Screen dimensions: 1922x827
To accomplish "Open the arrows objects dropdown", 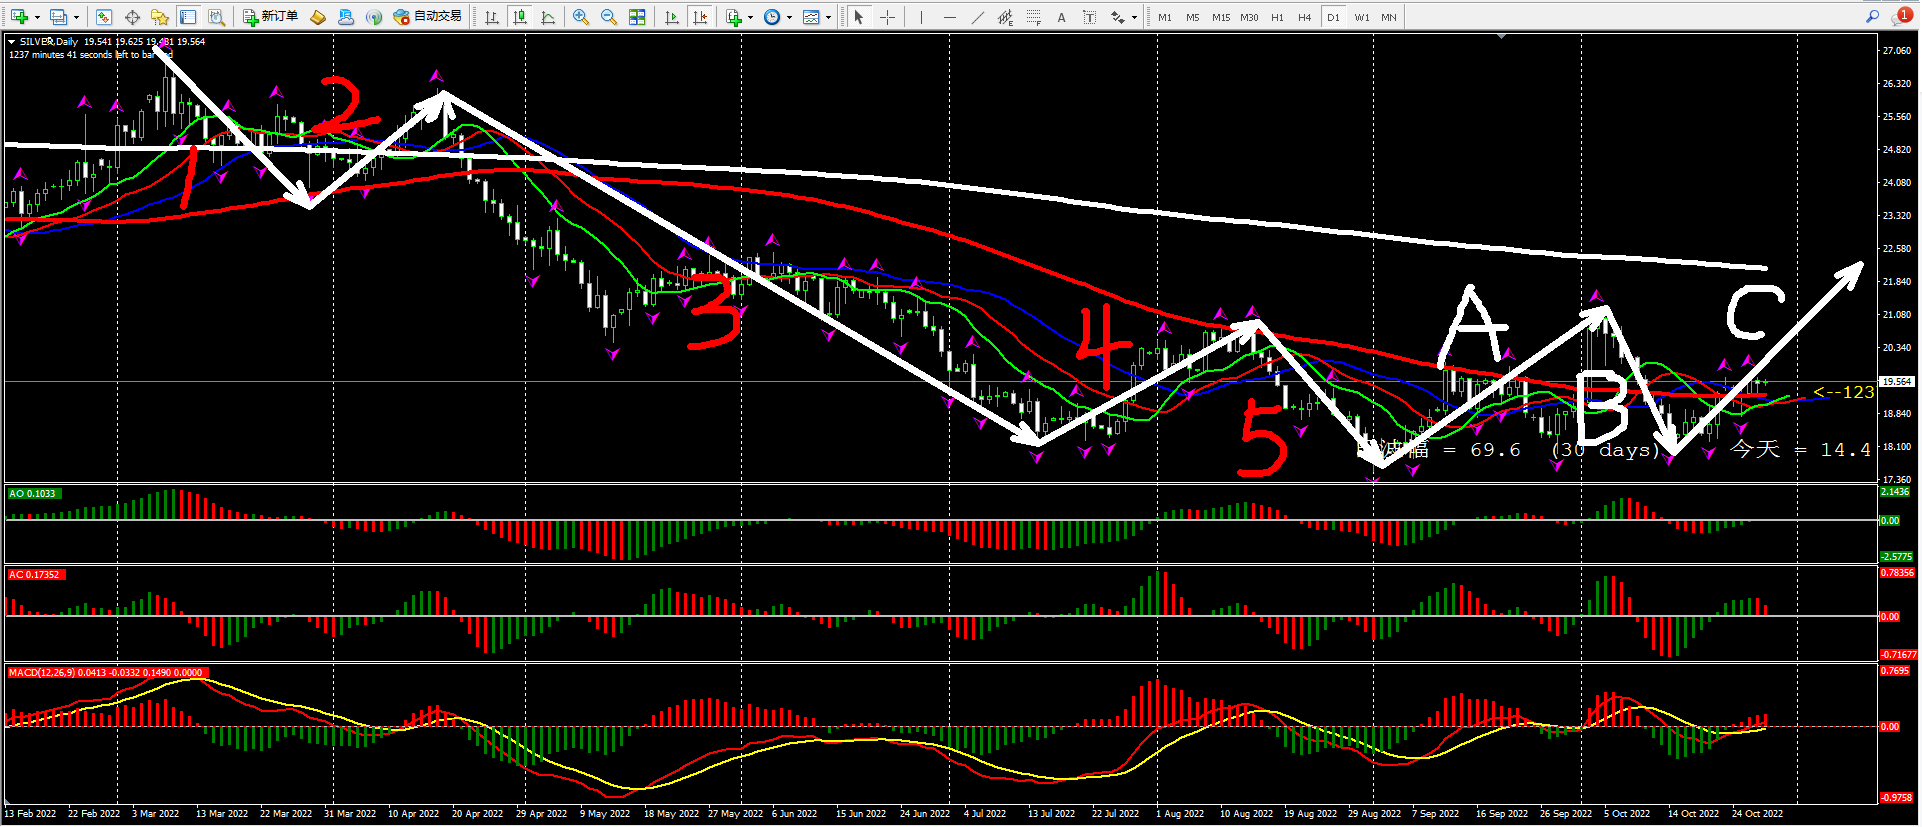I will point(1134,17).
